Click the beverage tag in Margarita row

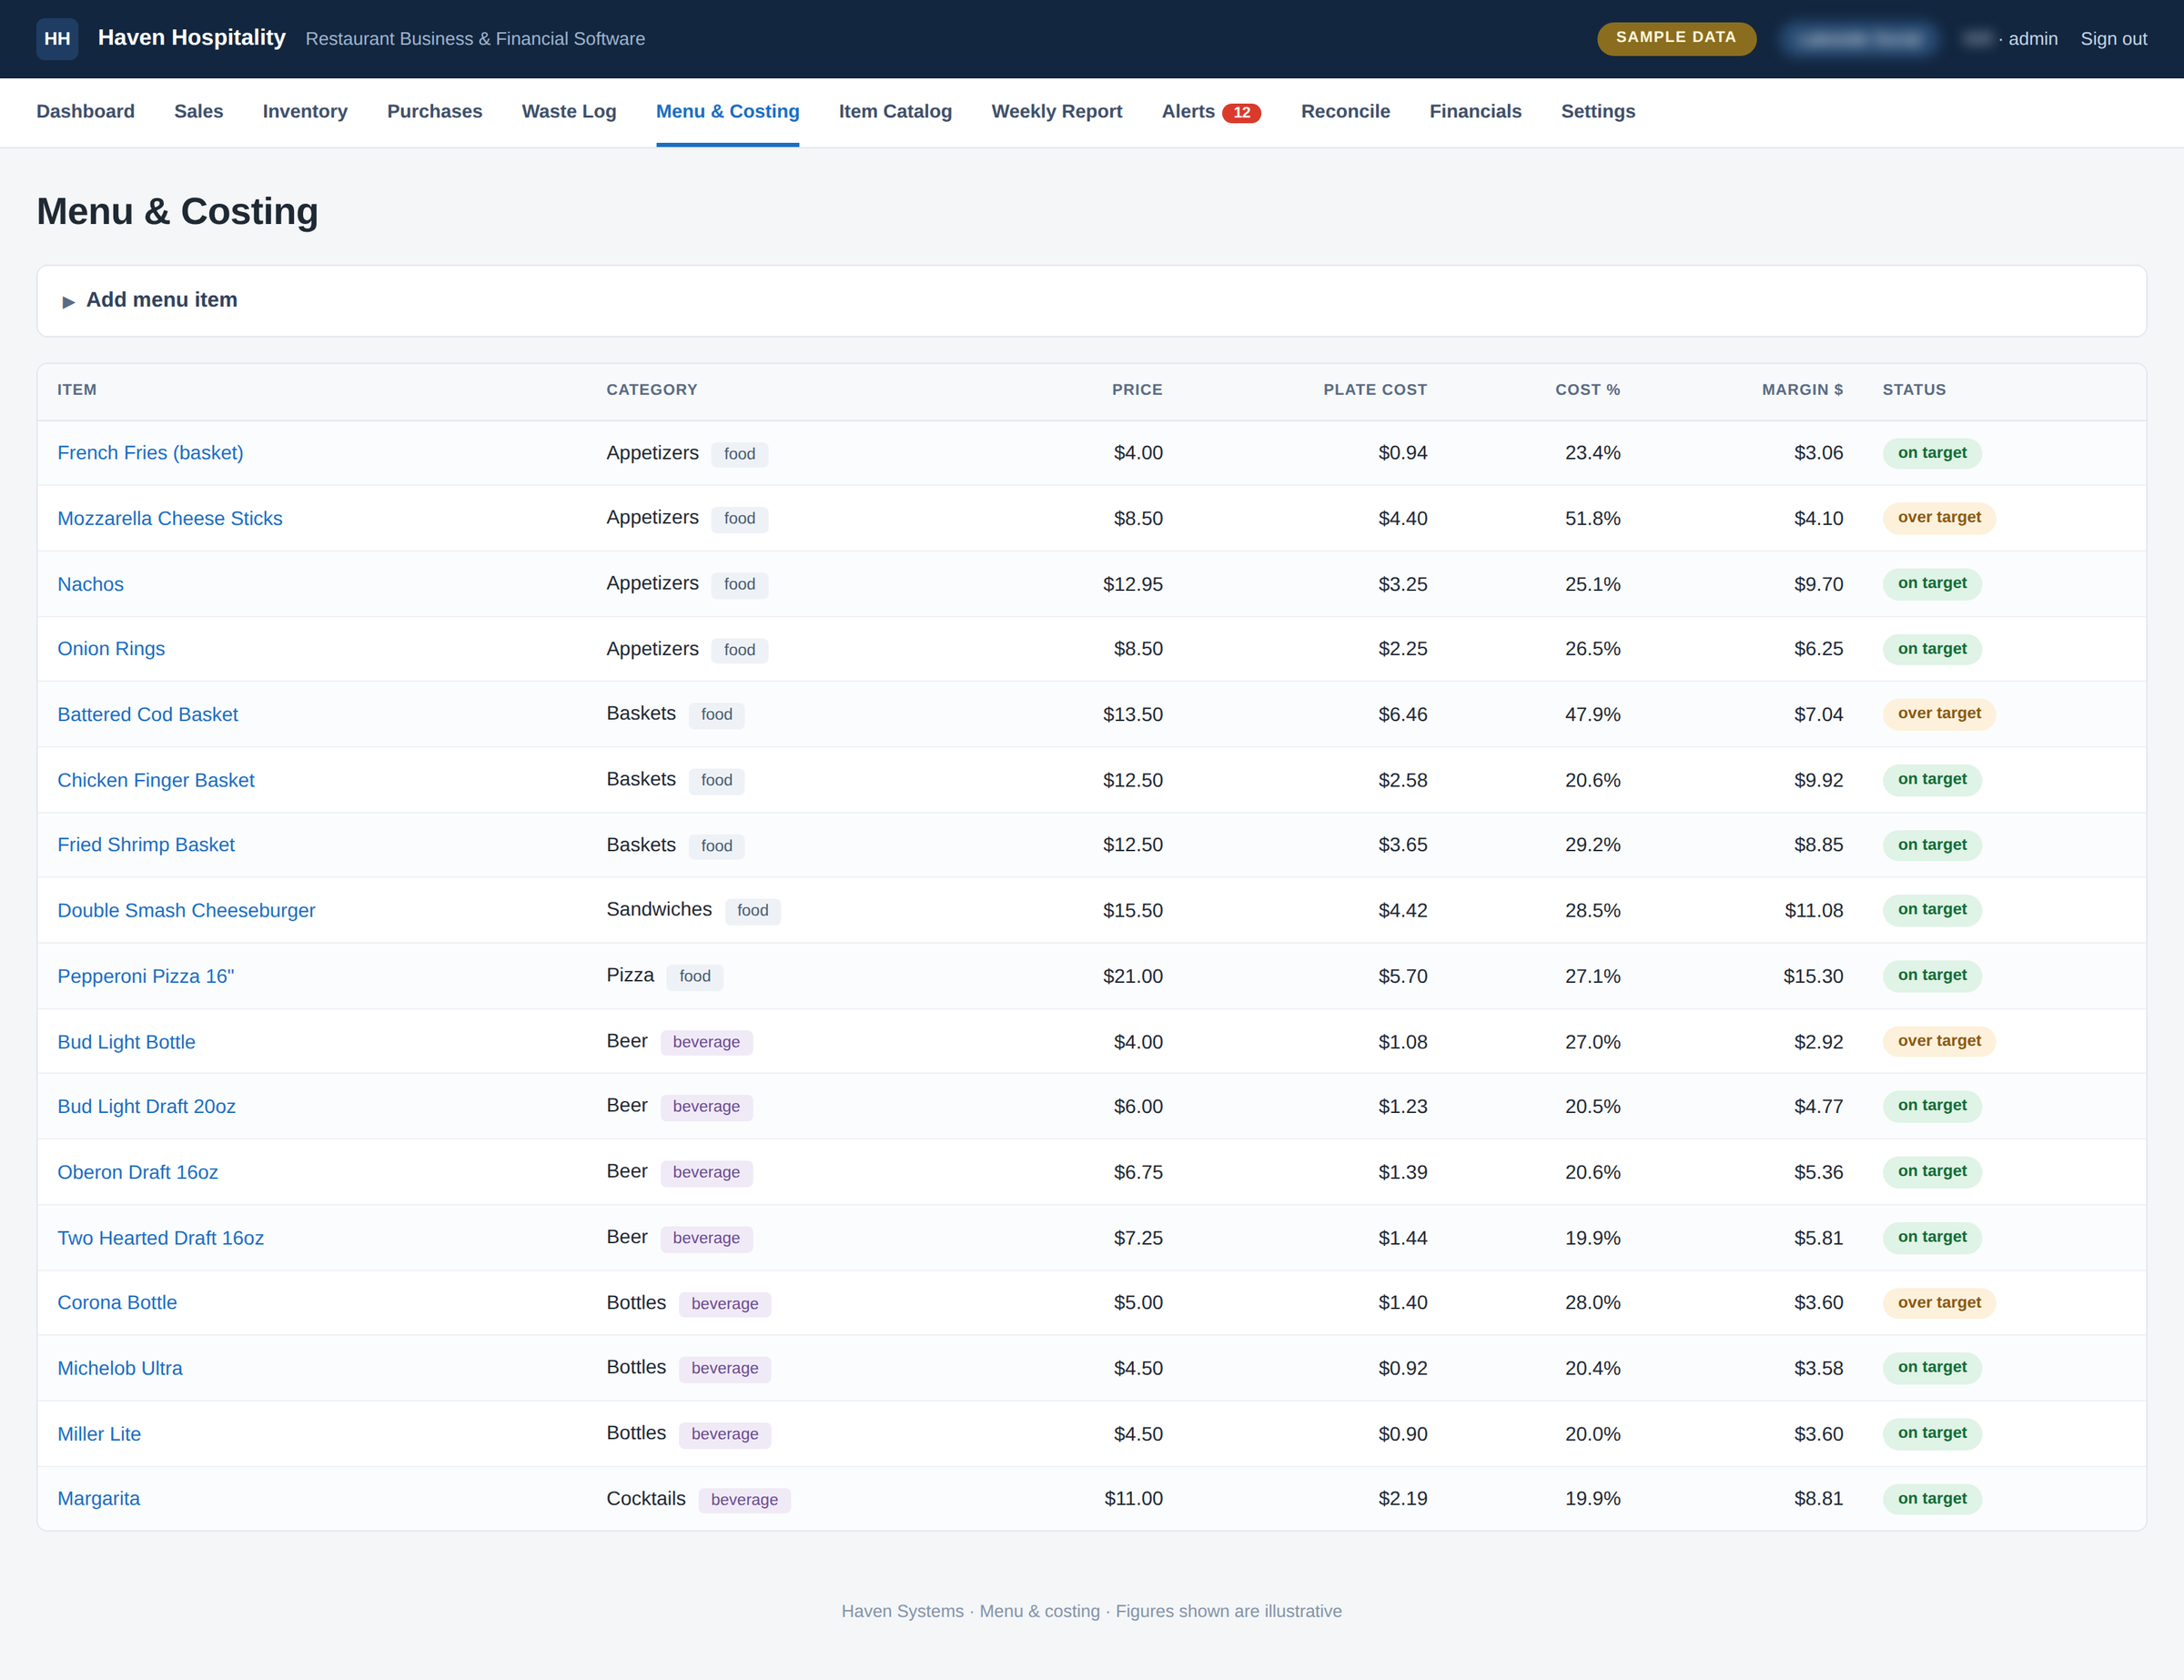coord(744,1500)
